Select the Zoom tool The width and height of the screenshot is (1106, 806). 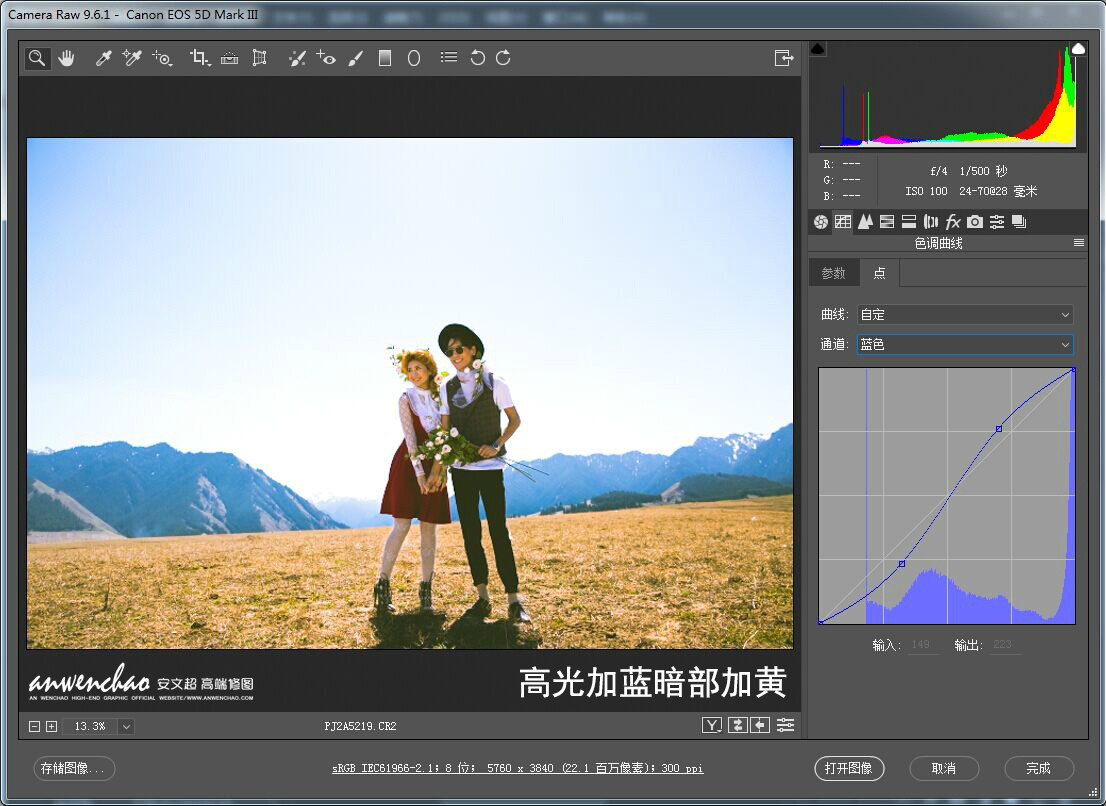37,58
